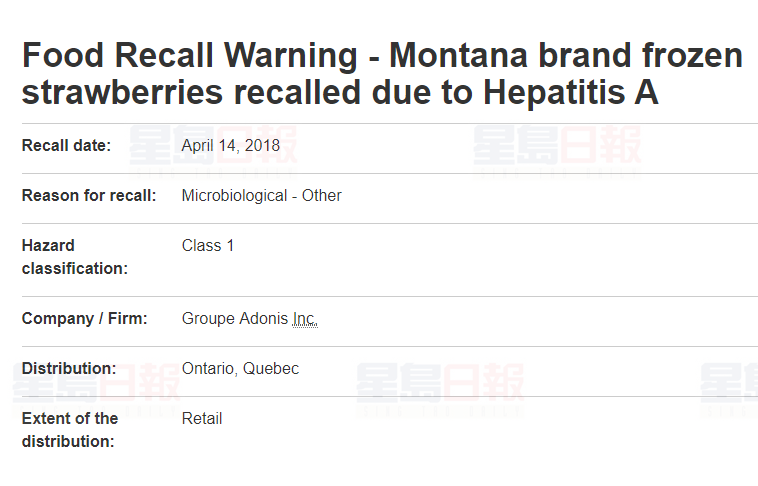Click the "Recall date:" label
The width and height of the screenshot is (758, 486).
[x=66, y=146]
